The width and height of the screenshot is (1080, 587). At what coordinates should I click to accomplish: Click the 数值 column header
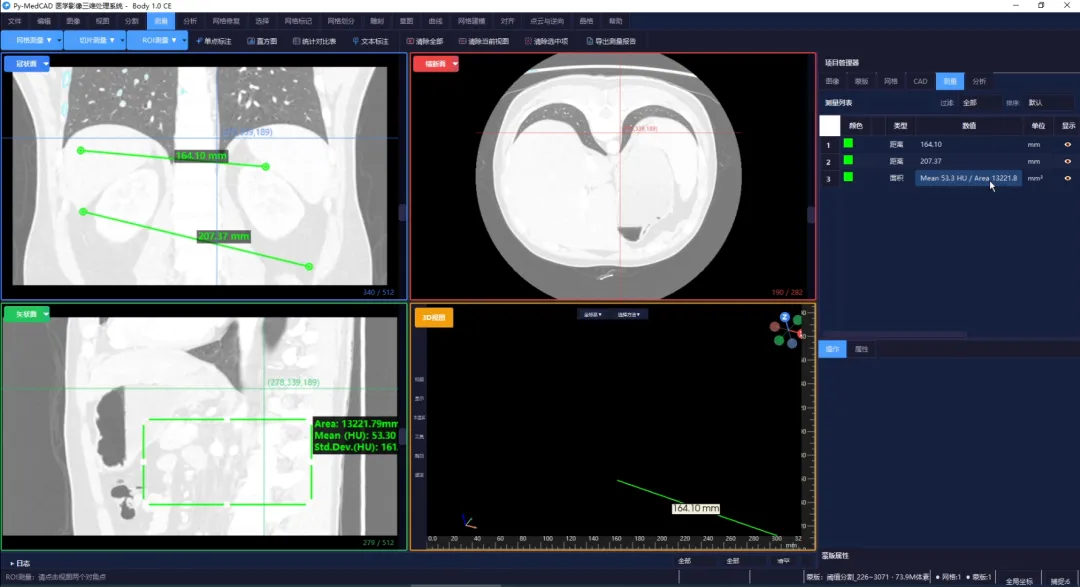tap(968, 125)
